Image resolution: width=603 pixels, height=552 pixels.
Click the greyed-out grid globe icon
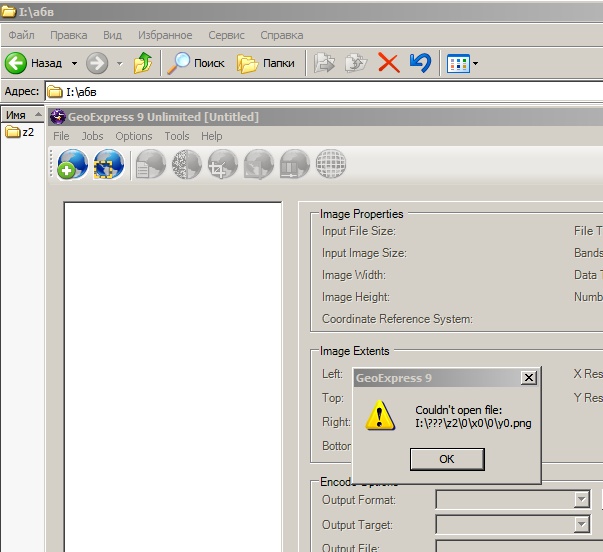click(x=331, y=164)
